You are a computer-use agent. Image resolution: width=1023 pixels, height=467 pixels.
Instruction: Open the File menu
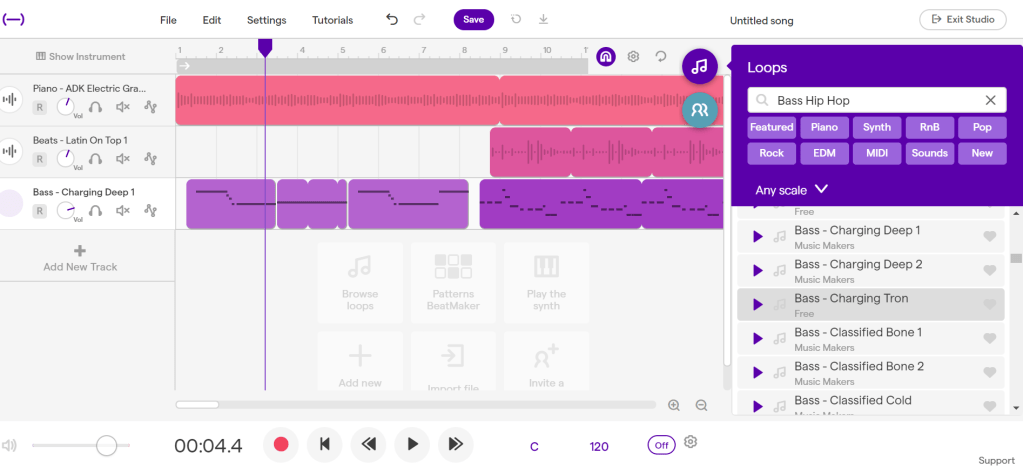168,20
